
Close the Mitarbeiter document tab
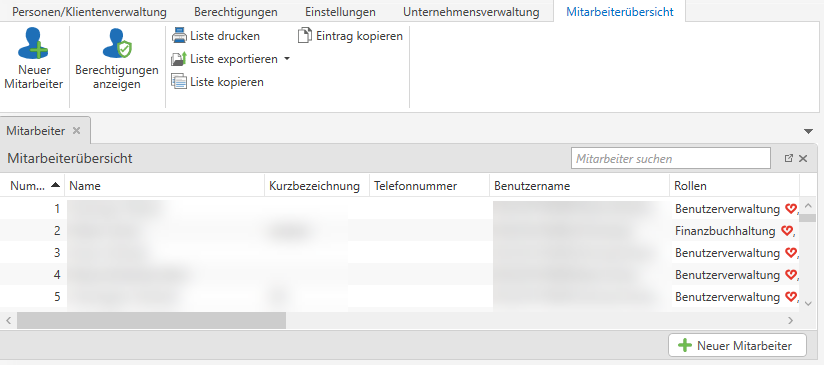pos(76,131)
